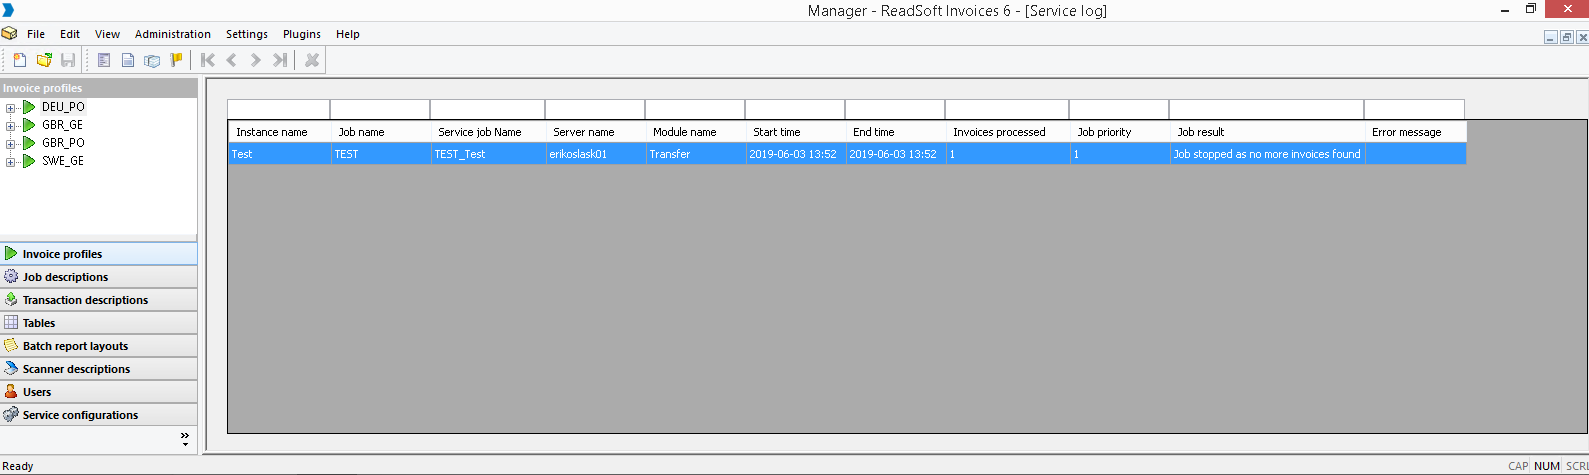The image size is (1589, 475).
Task: Click the TEST_Test service job cell
Action: [487, 154]
